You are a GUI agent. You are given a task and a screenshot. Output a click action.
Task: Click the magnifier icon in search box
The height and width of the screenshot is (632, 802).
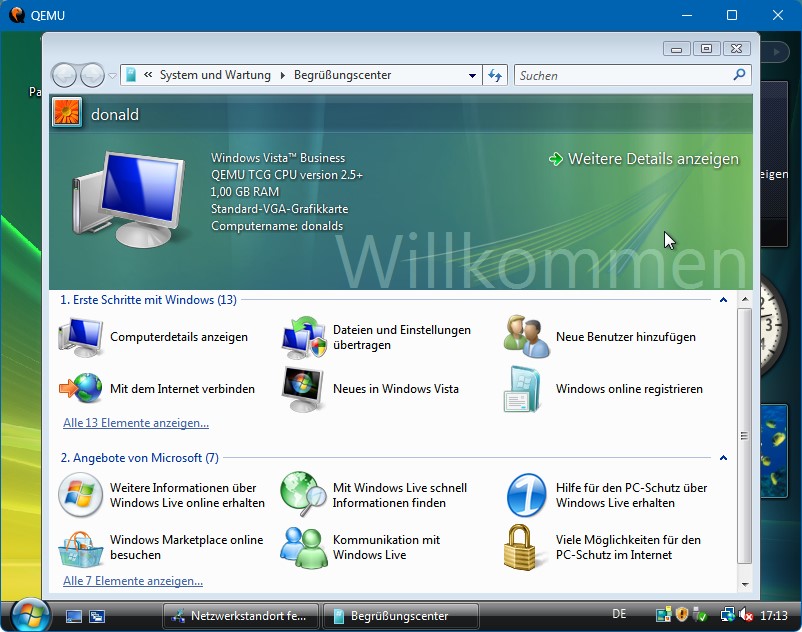[739, 75]
